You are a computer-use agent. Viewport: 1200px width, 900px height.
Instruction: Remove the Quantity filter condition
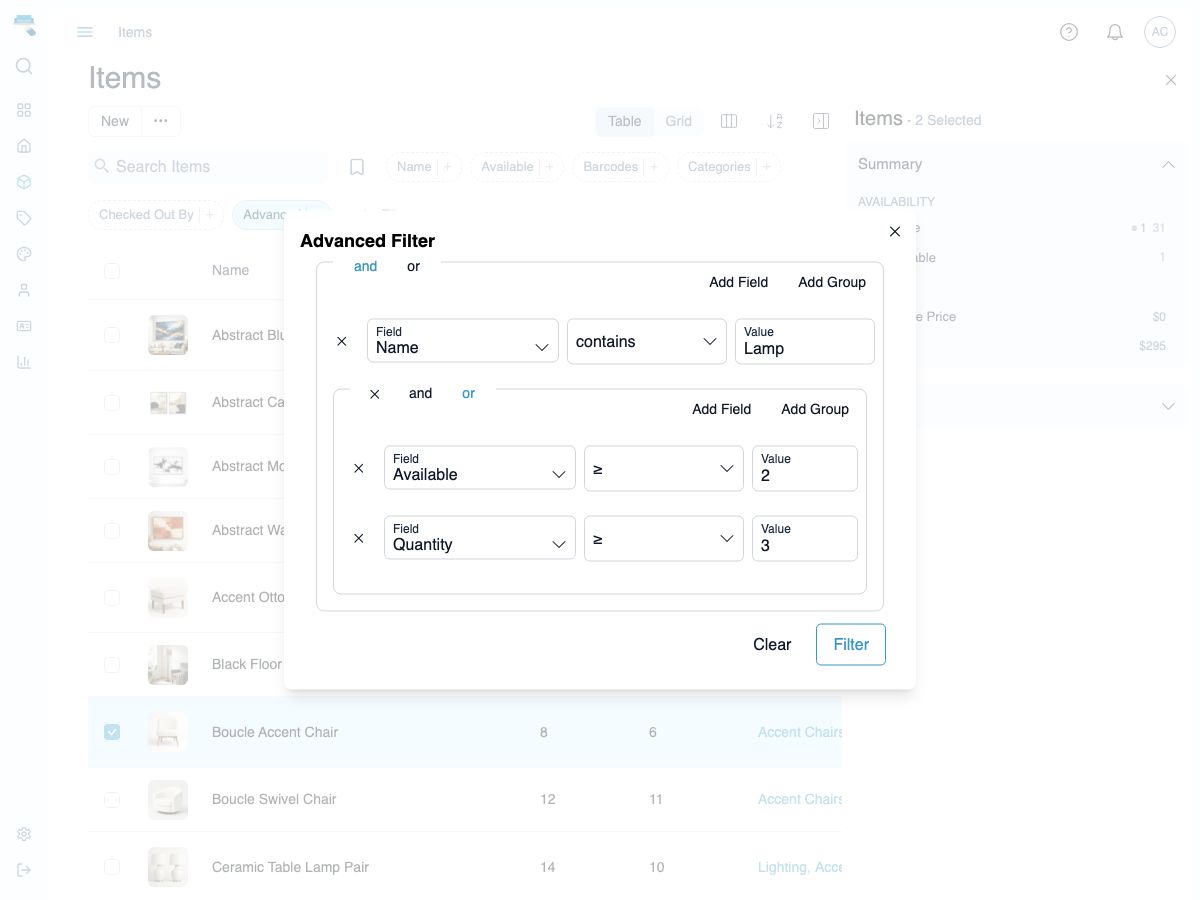click(x=359, y=538)
